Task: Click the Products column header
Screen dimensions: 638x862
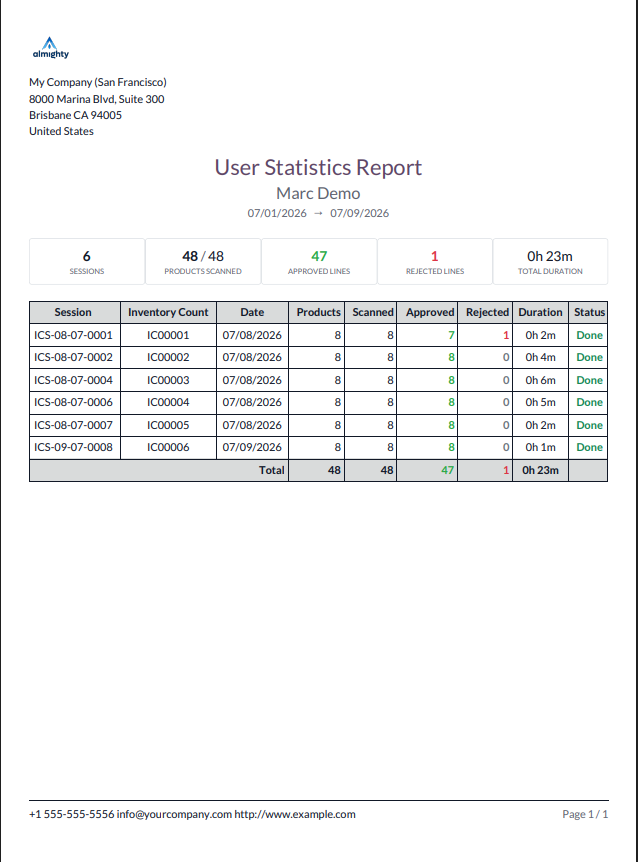Action: click(317, 312)
